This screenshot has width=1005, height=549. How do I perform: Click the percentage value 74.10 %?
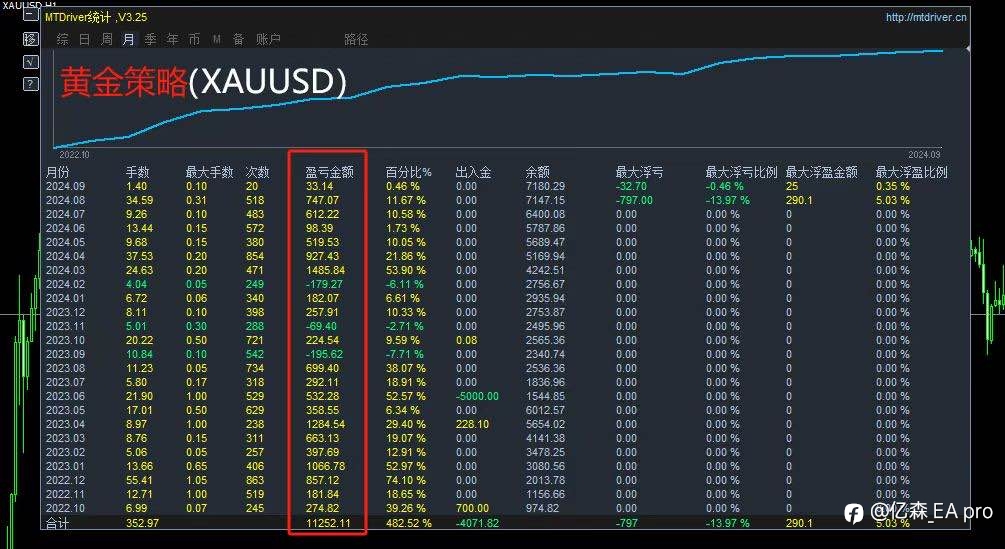coord(406,480)
